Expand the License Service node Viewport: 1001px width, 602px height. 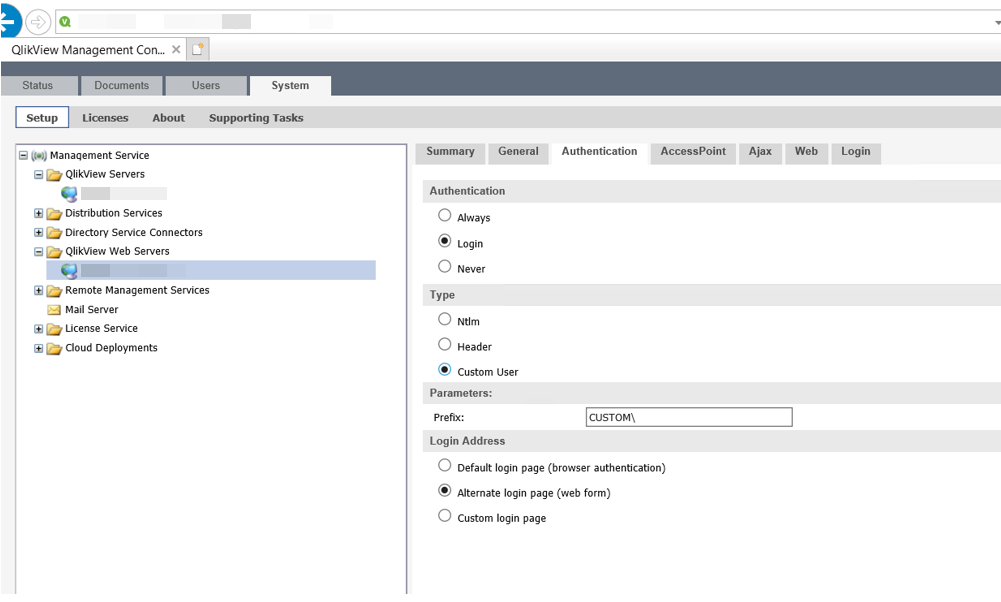[x=38, y=328]
